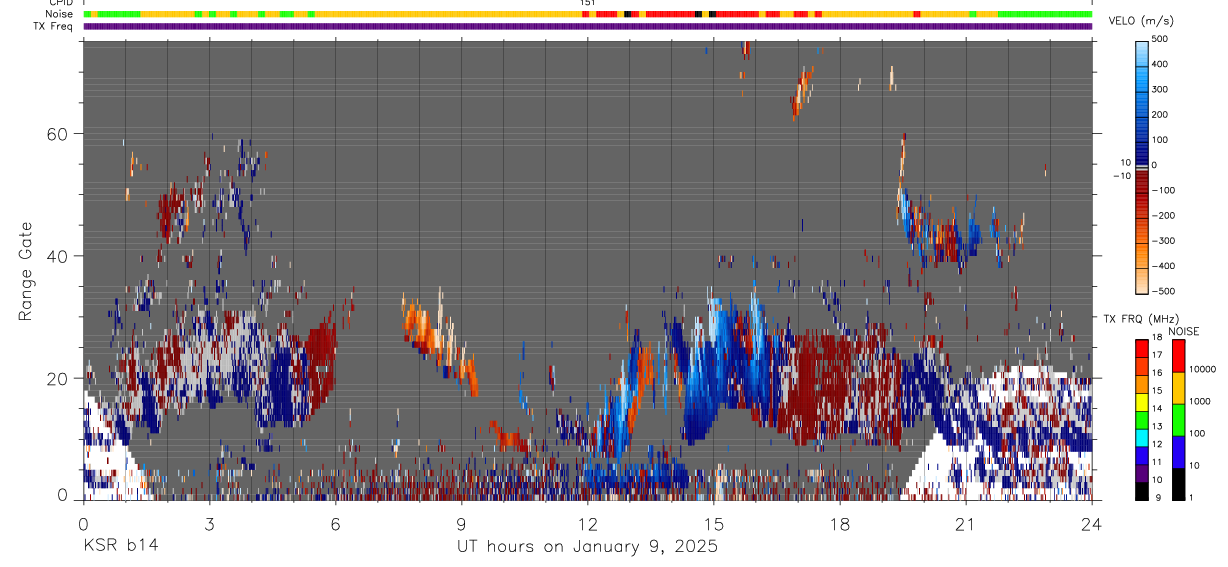The width and height of the screenshot is (1228, 567).
Task: Click the velocity color scale bar
Action: click(1143, 165)
